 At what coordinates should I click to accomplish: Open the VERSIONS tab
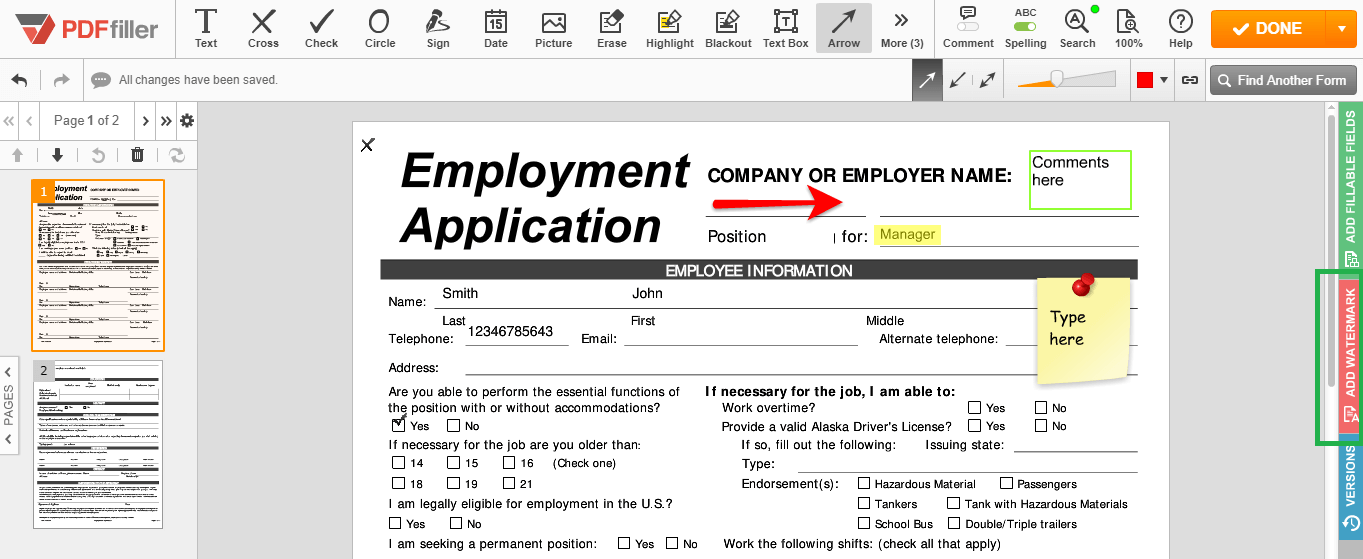point(1350,489)
